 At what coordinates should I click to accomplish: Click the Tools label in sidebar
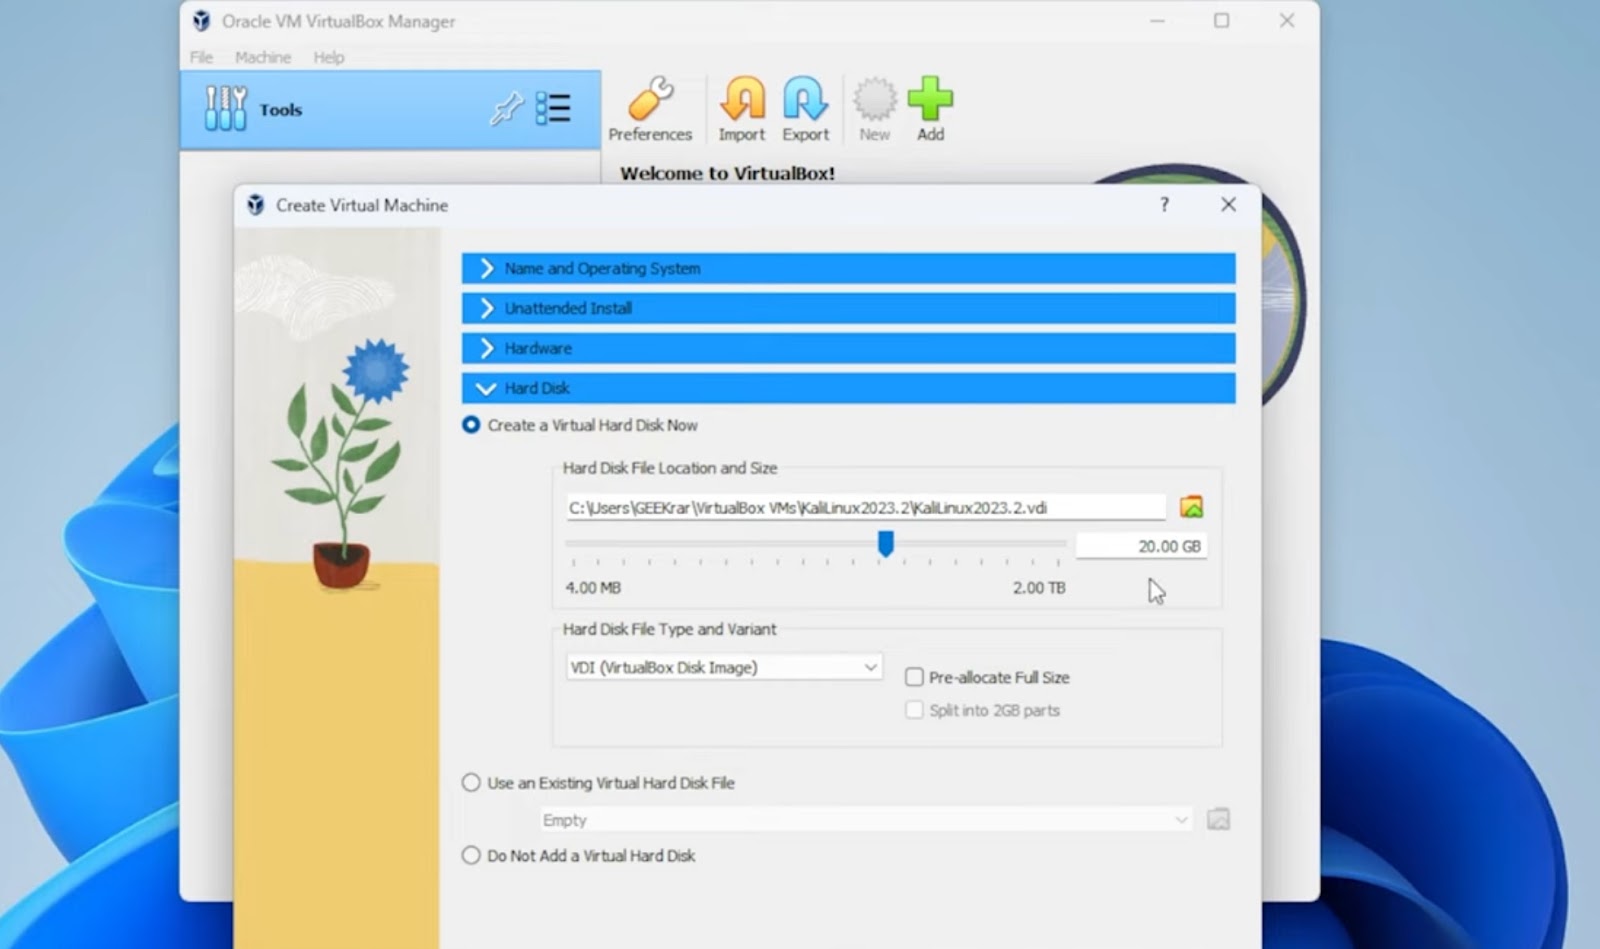tap(280, 110)
